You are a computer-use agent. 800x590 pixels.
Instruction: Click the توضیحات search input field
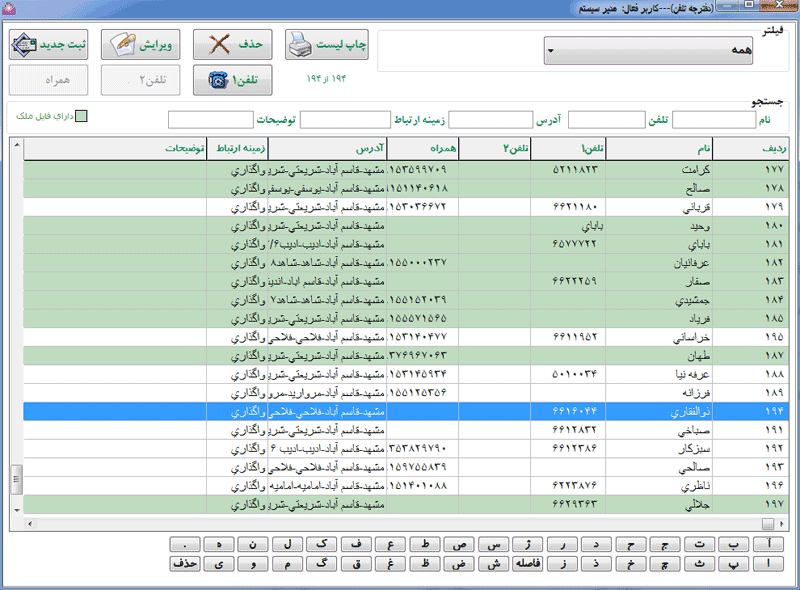(x=211, y=120)
